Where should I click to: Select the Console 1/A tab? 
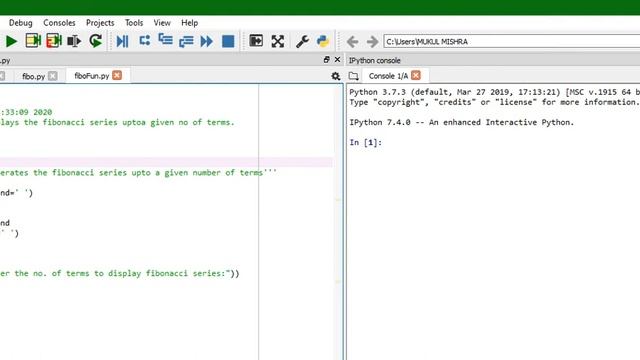point(388,76)
